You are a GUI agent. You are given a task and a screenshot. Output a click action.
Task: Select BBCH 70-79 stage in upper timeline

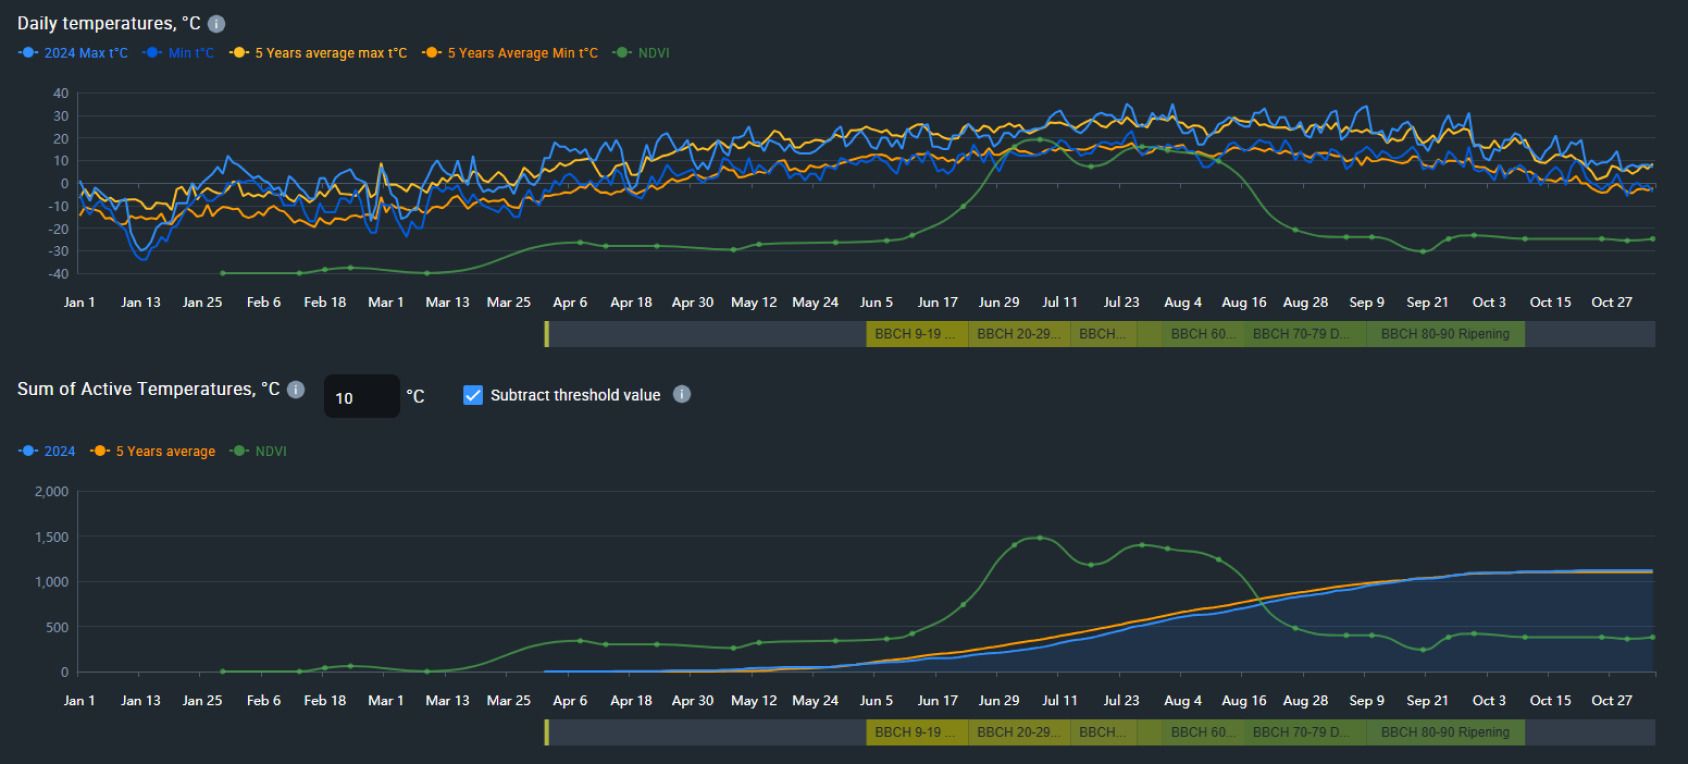click(x=1305, y=334)
